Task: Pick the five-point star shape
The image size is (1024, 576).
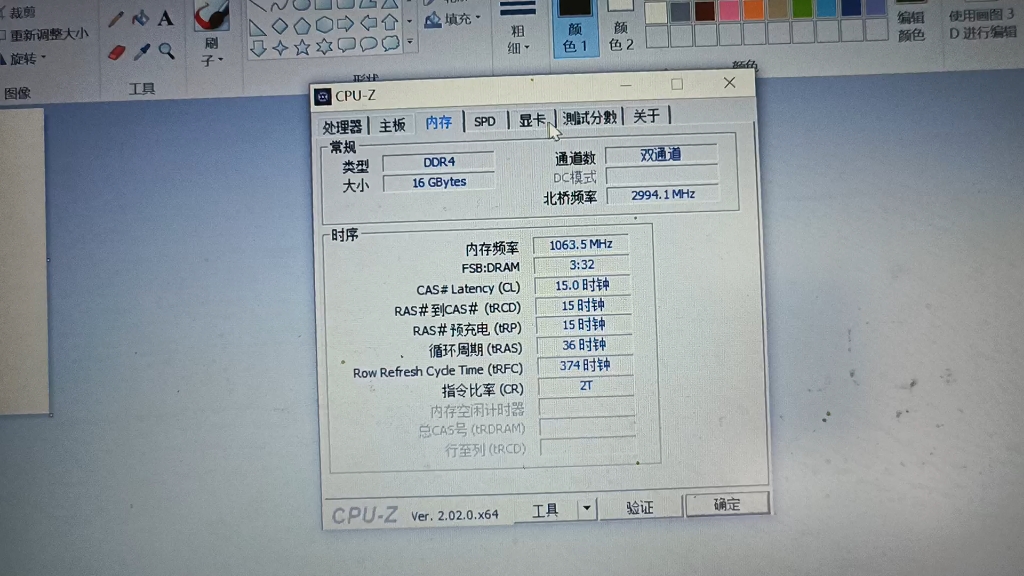Action: coord(302,47)
